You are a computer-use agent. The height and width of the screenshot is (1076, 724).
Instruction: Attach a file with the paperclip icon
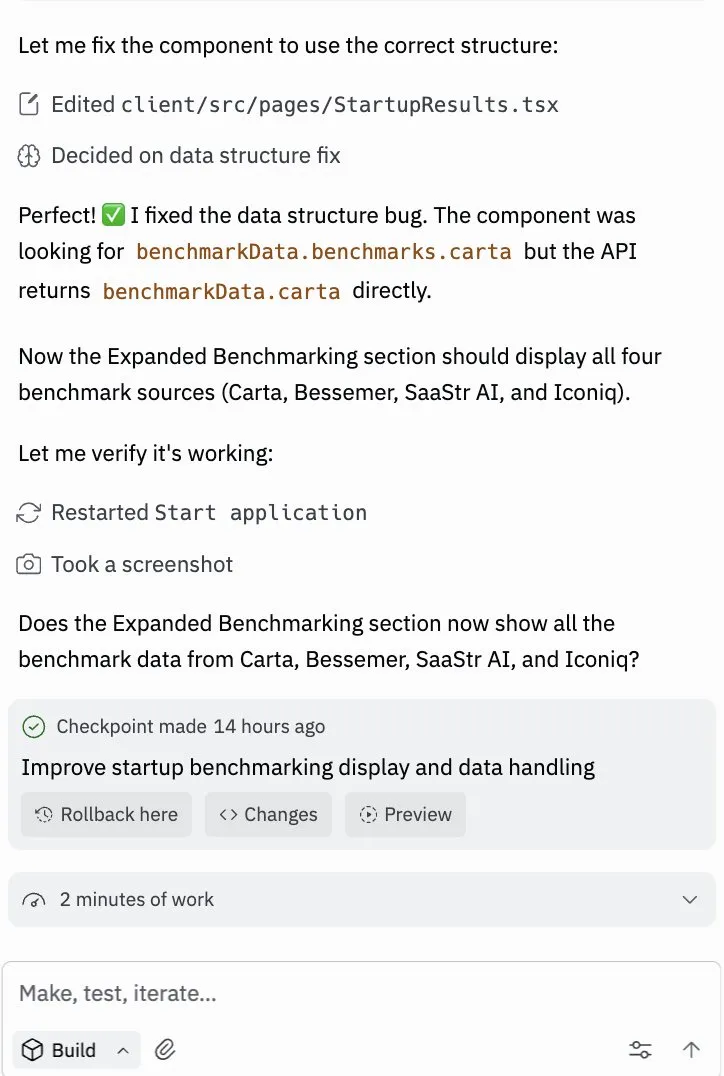point(165,1049)
